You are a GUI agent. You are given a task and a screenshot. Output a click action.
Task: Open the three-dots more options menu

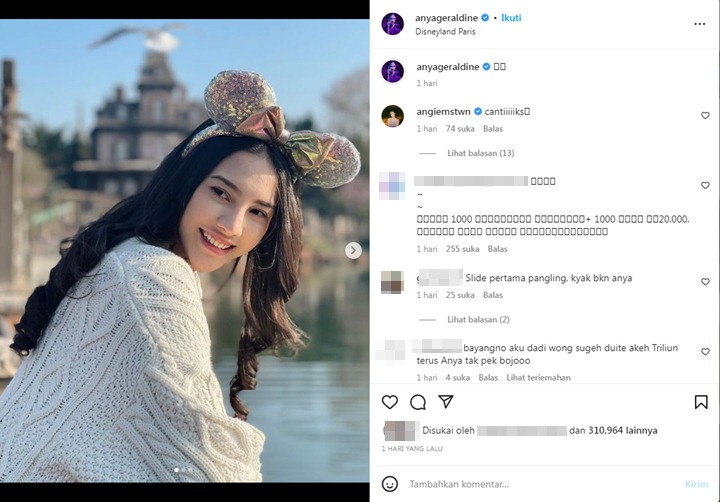(699, 24)
